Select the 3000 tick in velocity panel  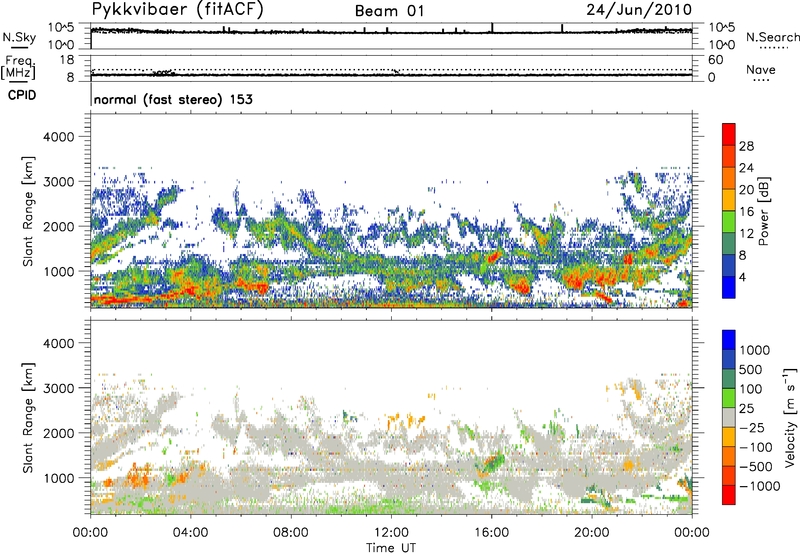point(58,388)
